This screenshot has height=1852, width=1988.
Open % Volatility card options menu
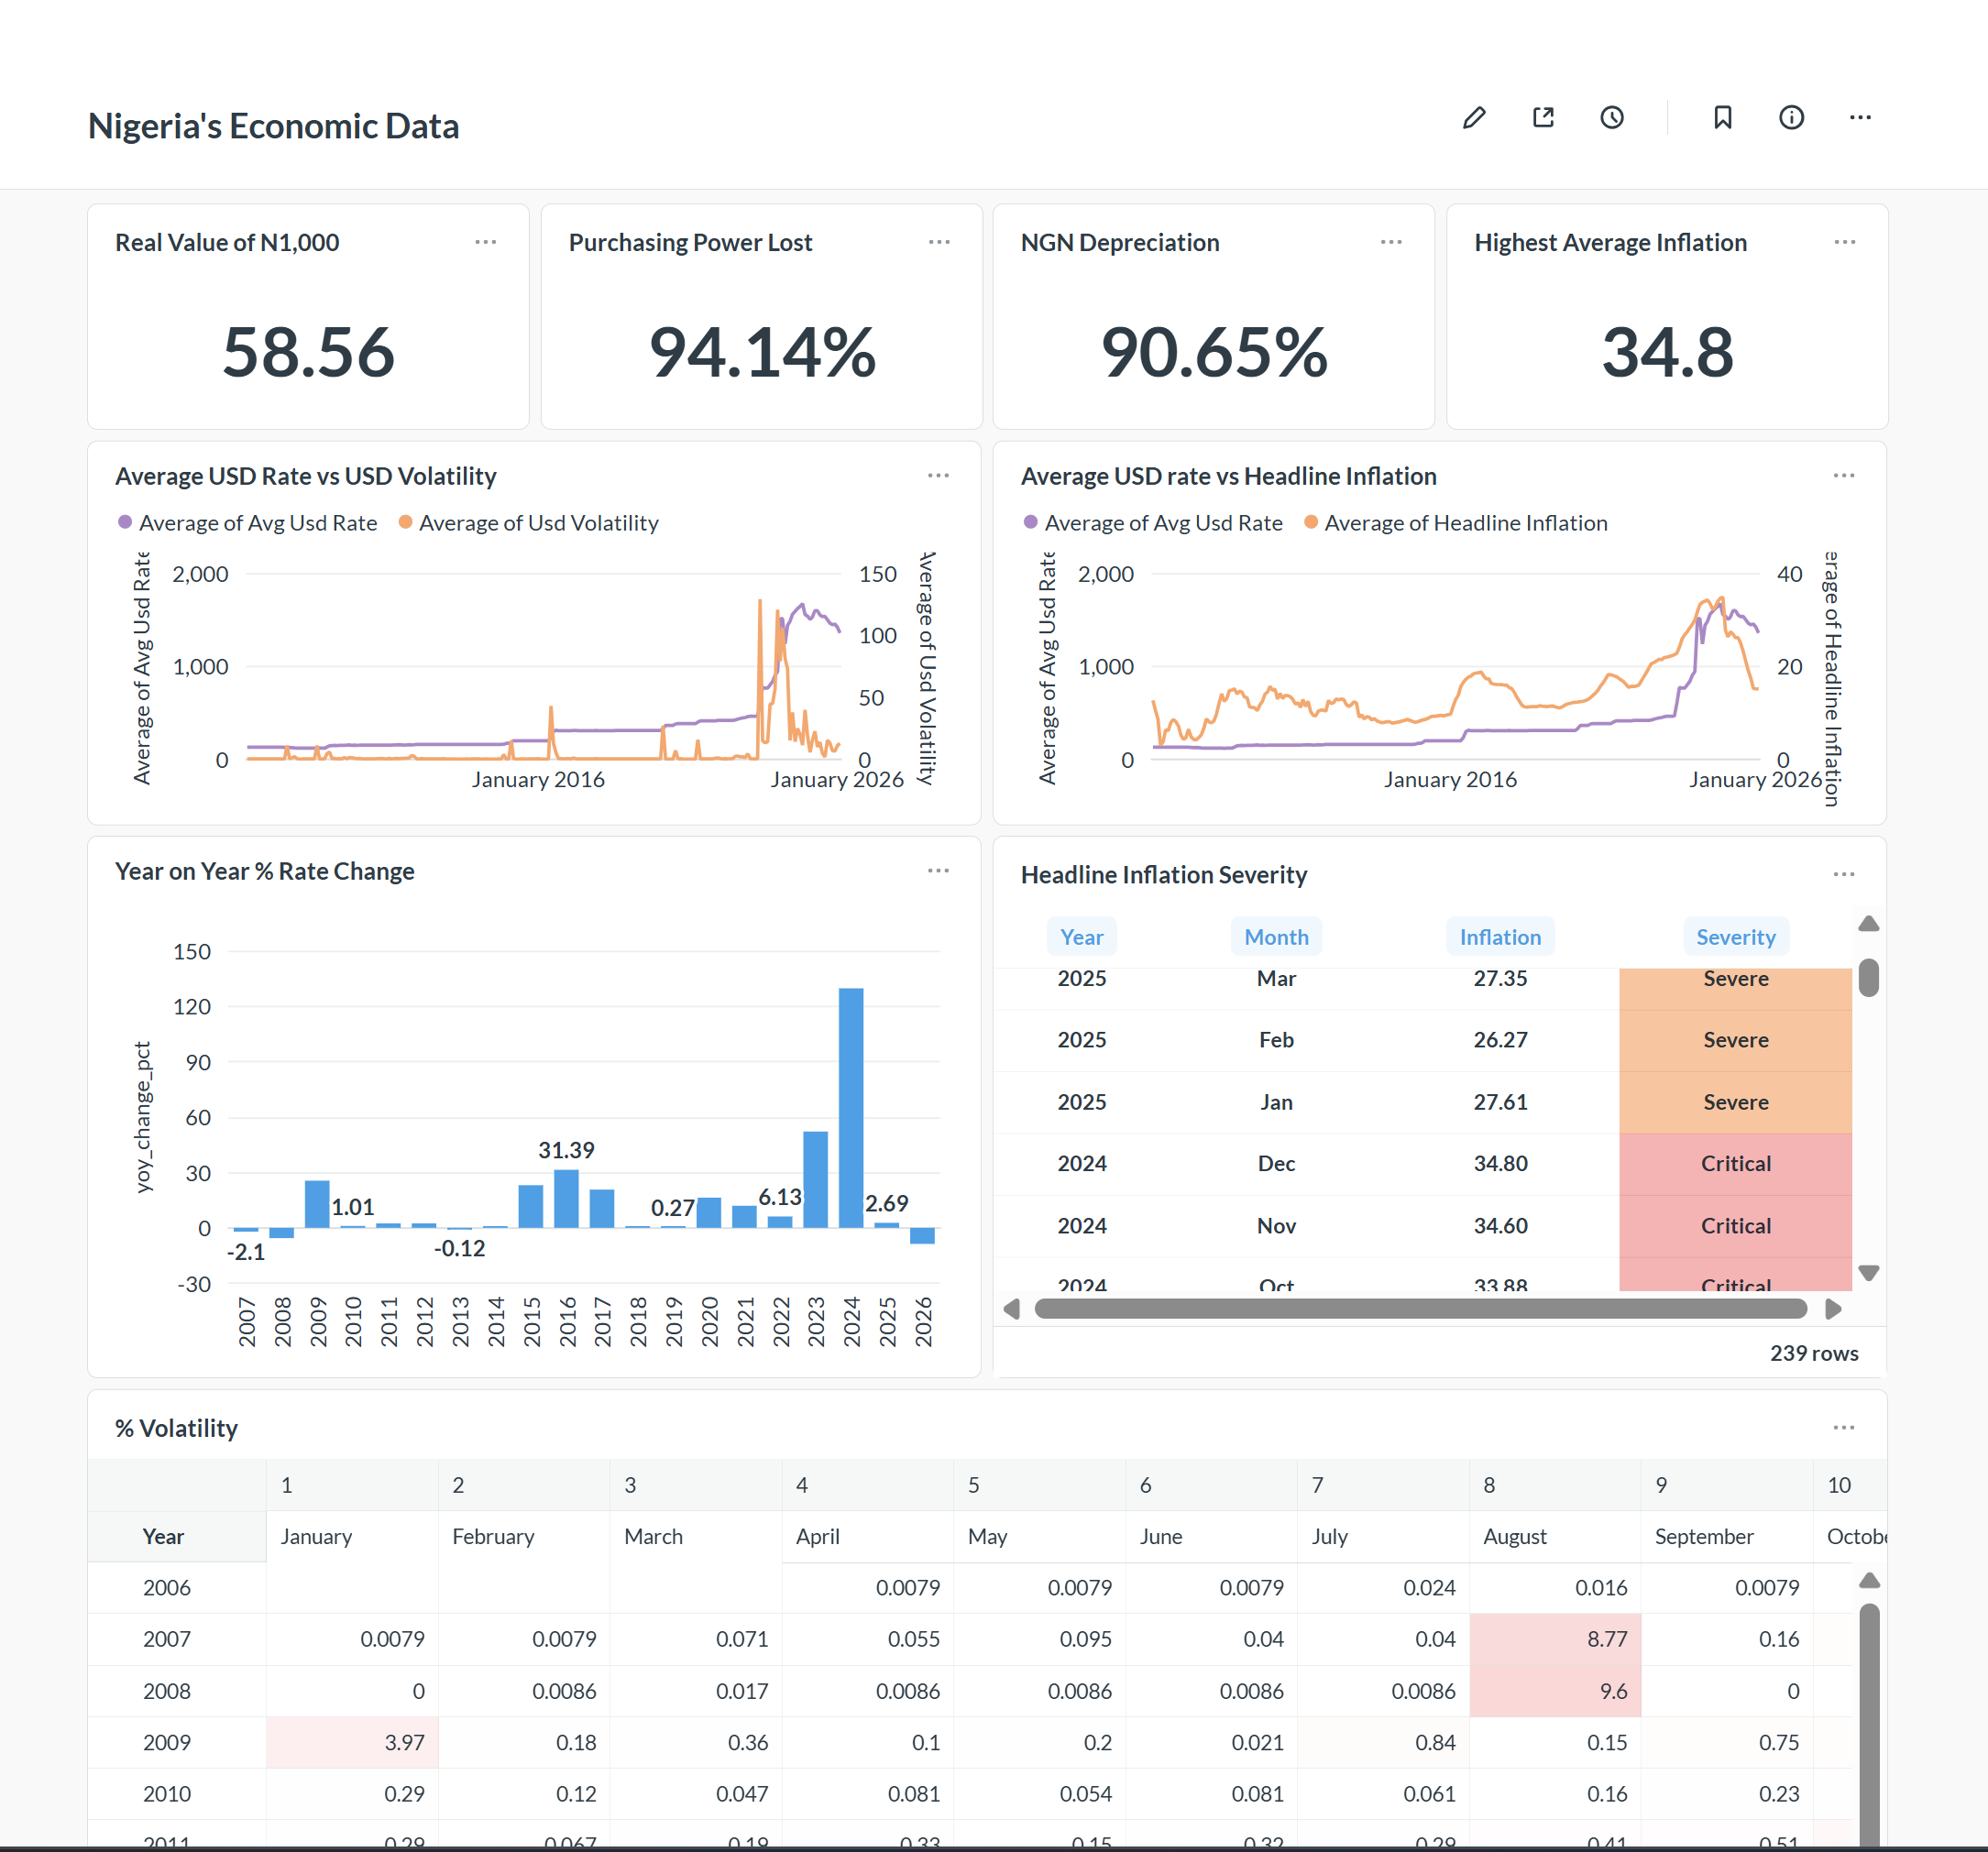pos(1843,1427)
